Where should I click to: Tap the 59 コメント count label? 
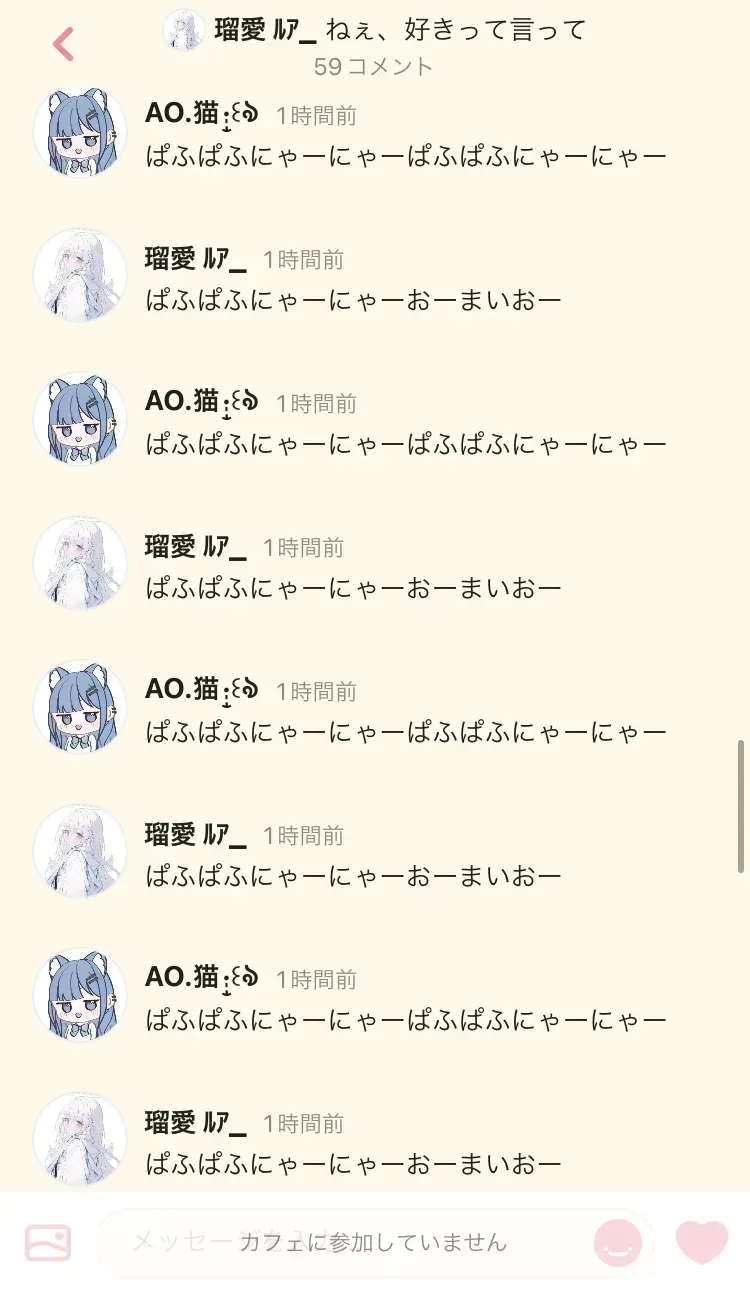[374, 67]
